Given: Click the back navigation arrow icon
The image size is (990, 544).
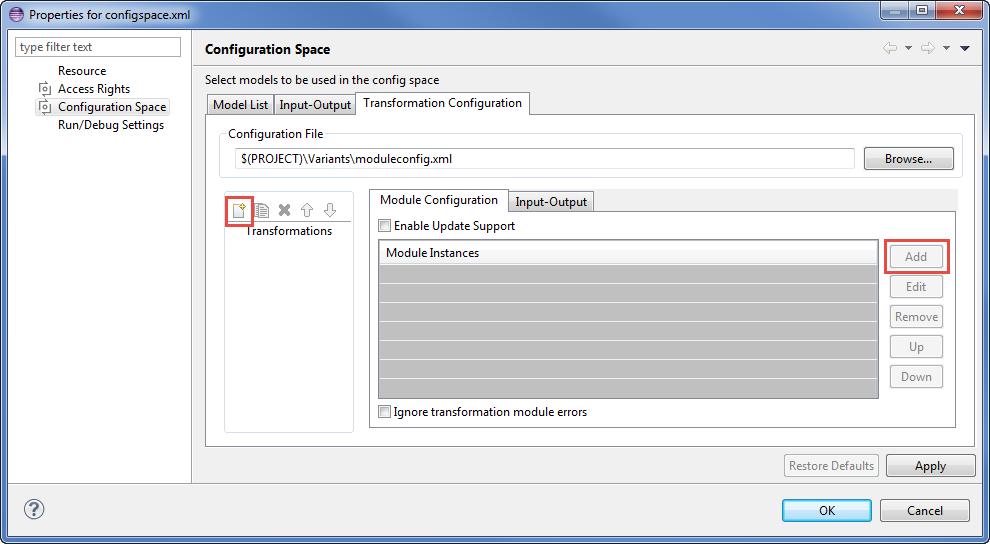Looking at the screenshot, I should 889,48.
